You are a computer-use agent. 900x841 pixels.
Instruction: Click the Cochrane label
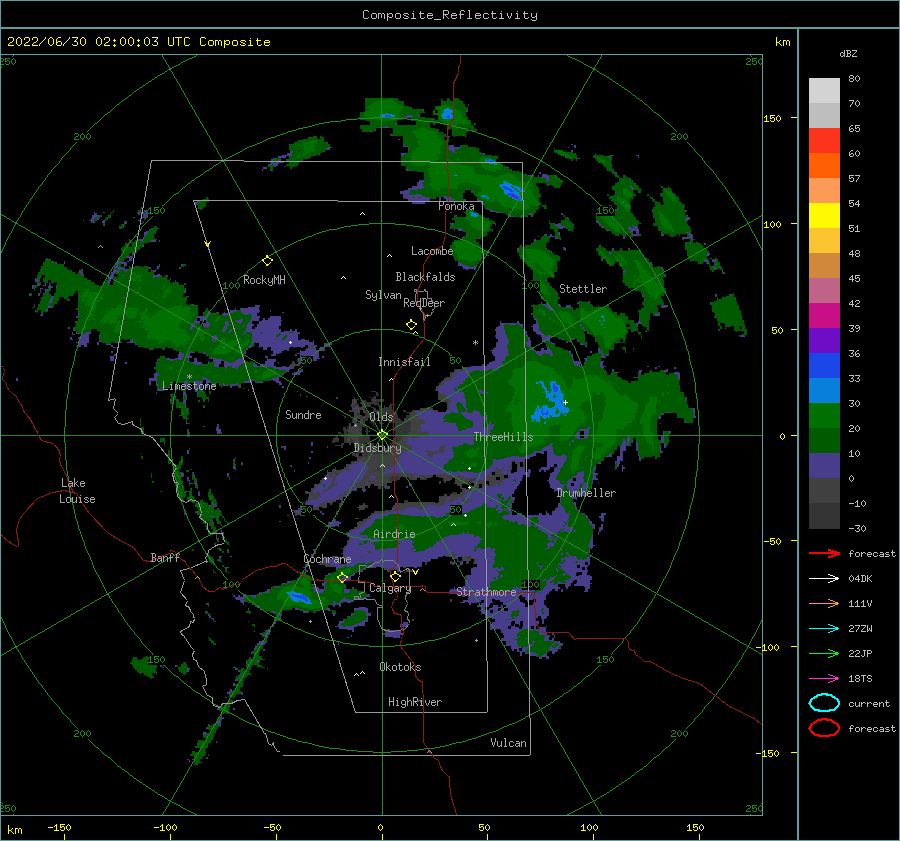click(x=327, y=559)
